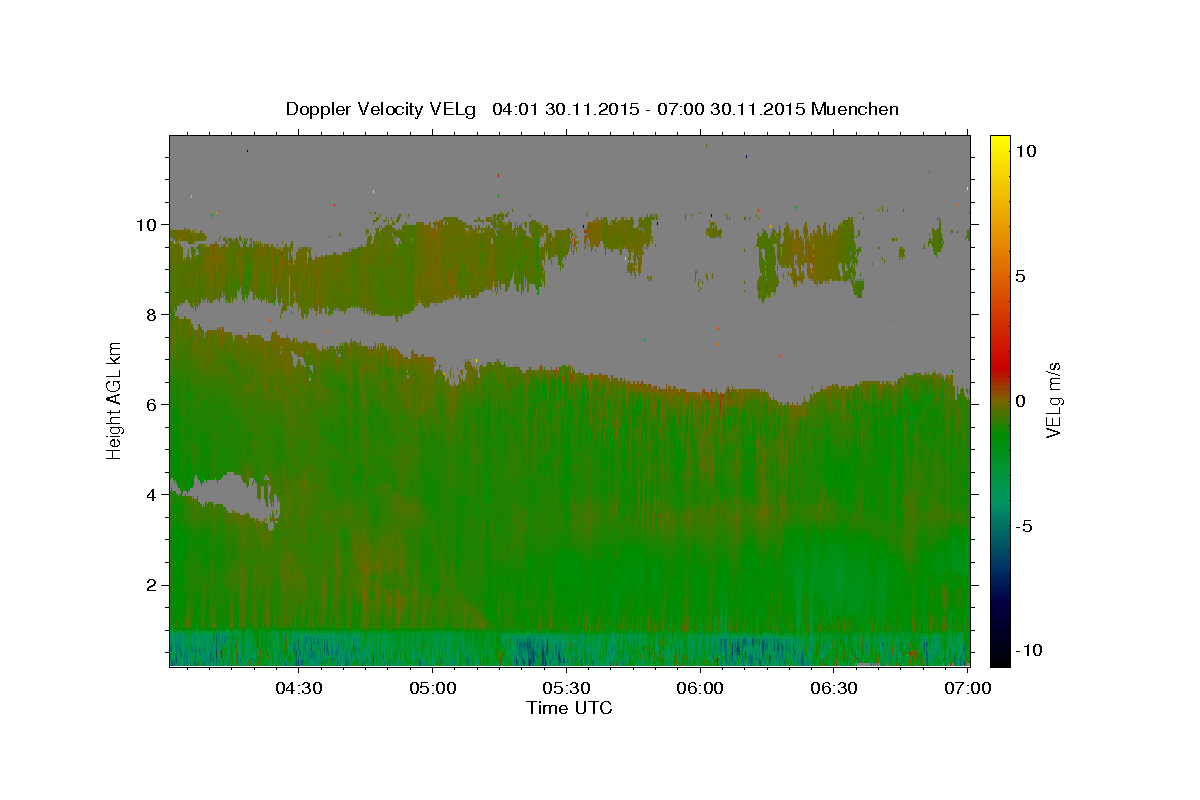Click the 06:30 time tick label
1200x800 pixels.
click(x=834, y=688)
